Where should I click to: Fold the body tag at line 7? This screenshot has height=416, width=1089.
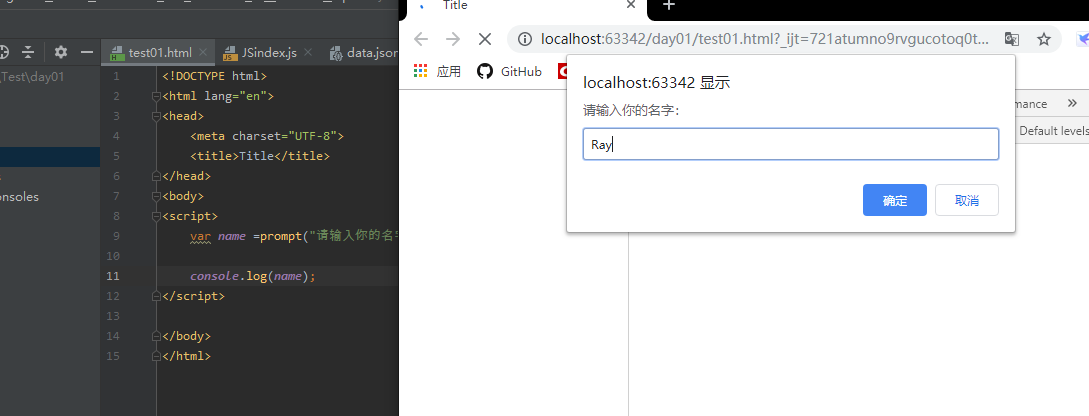pos(156,197)
